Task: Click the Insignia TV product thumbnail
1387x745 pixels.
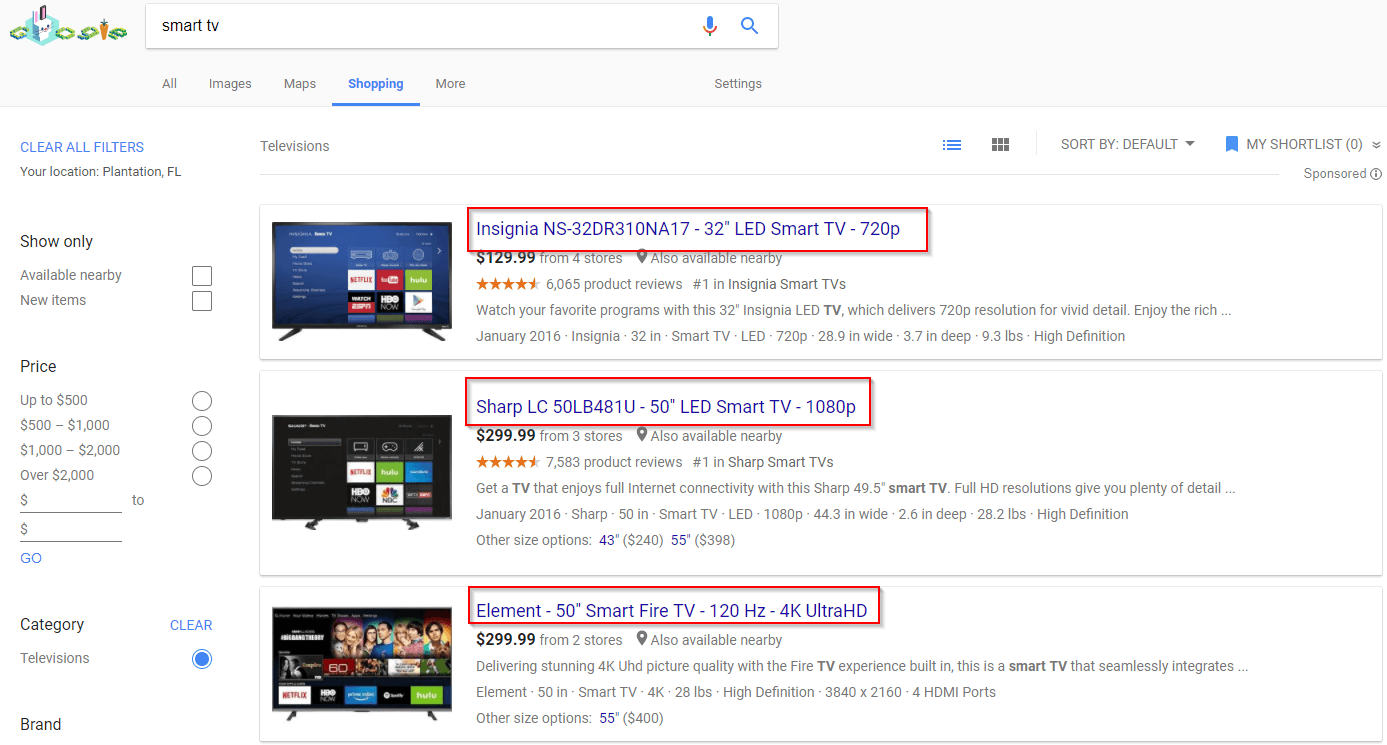Action: click(361, 283)
